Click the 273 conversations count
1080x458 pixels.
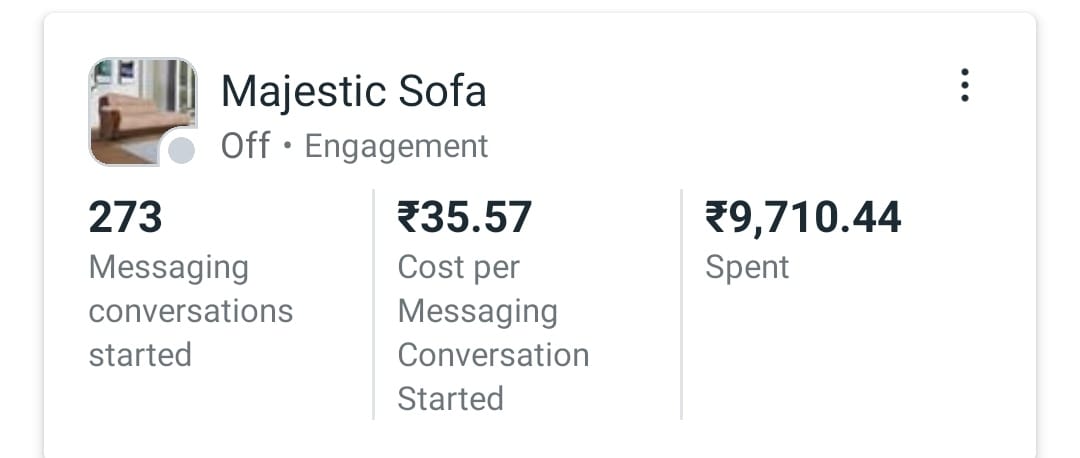(125, 217)
